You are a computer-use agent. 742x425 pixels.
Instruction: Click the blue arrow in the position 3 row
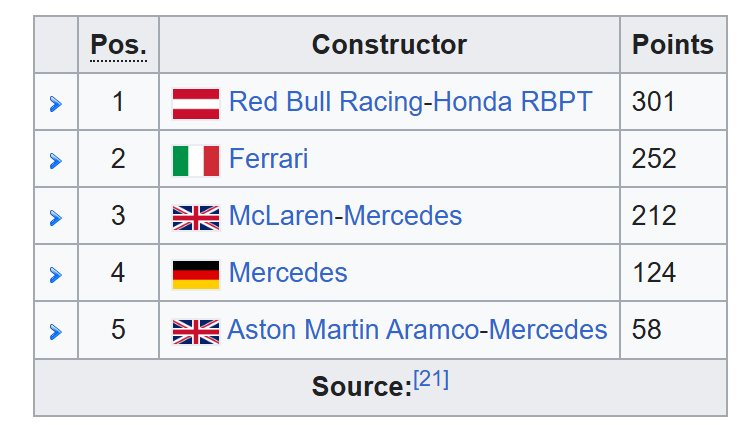point(56,218)
